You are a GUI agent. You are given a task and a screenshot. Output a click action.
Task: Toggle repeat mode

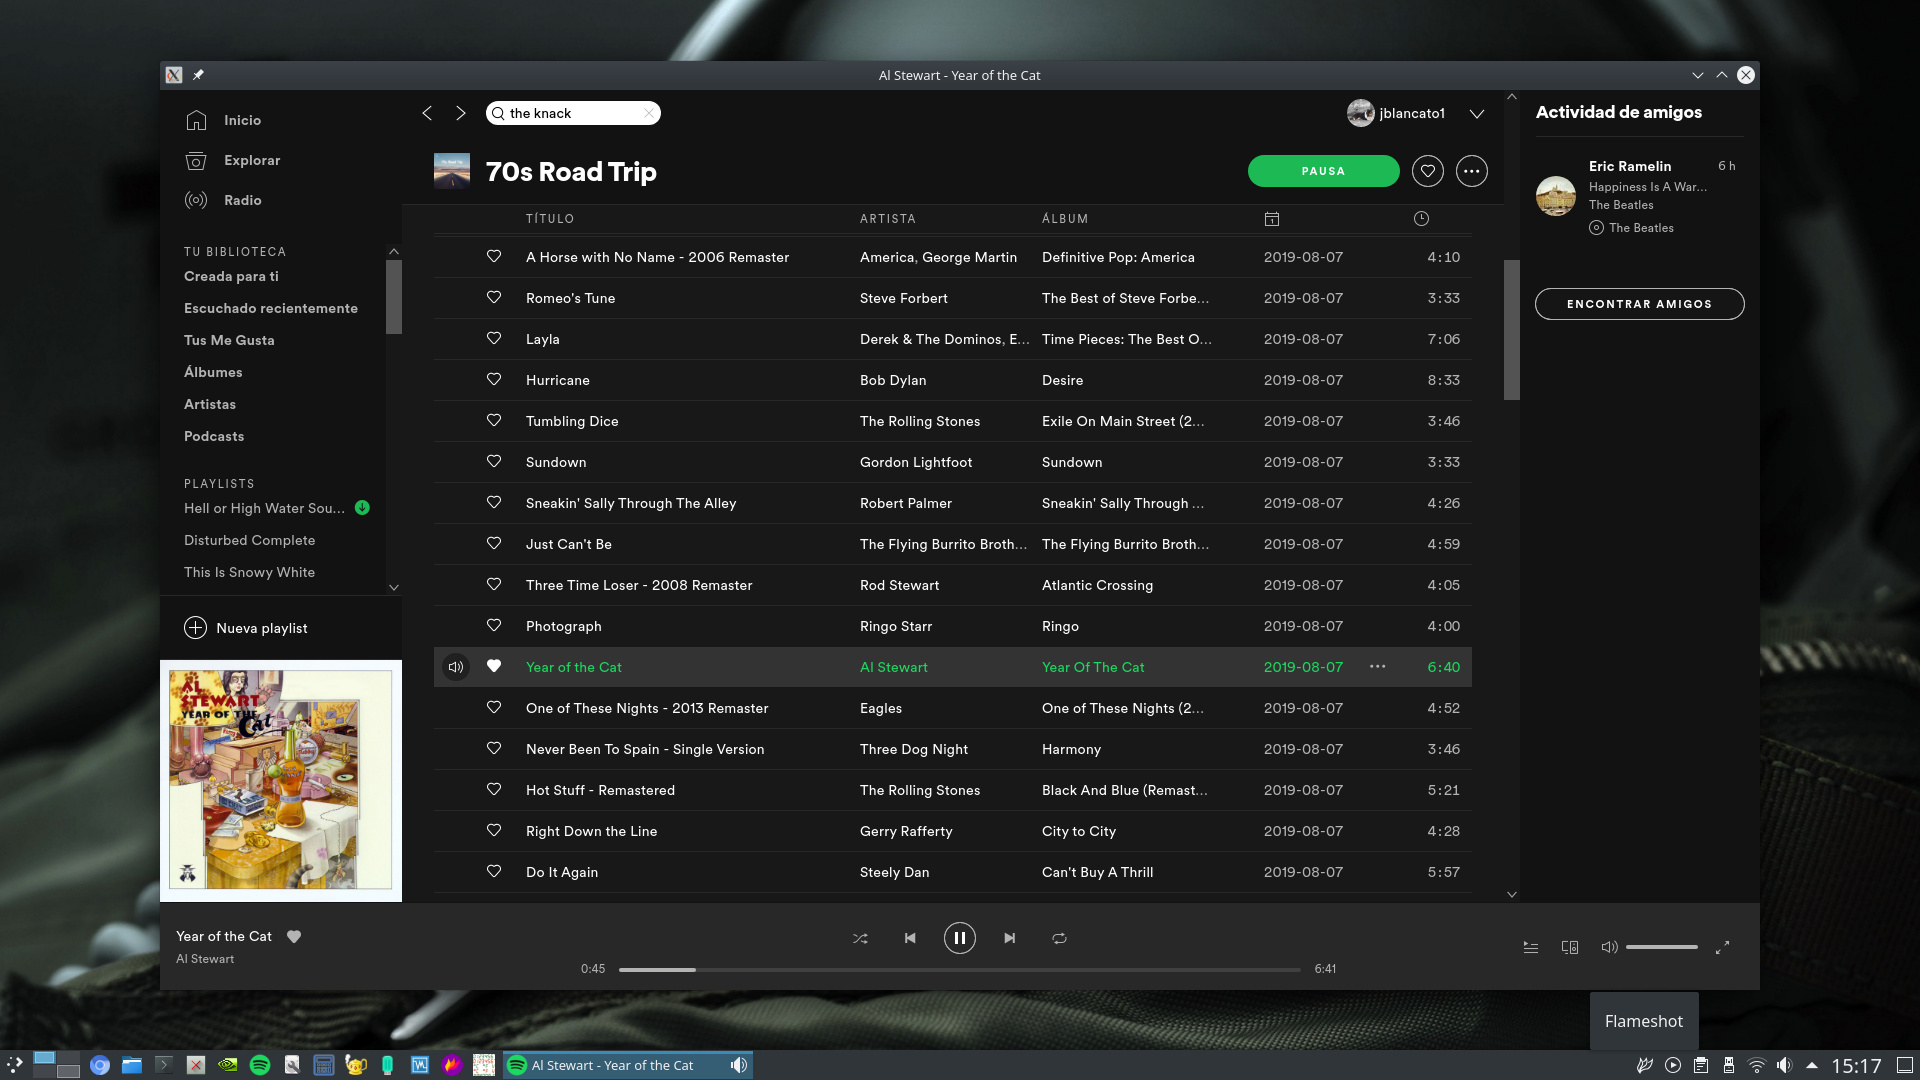[1059, 938]
